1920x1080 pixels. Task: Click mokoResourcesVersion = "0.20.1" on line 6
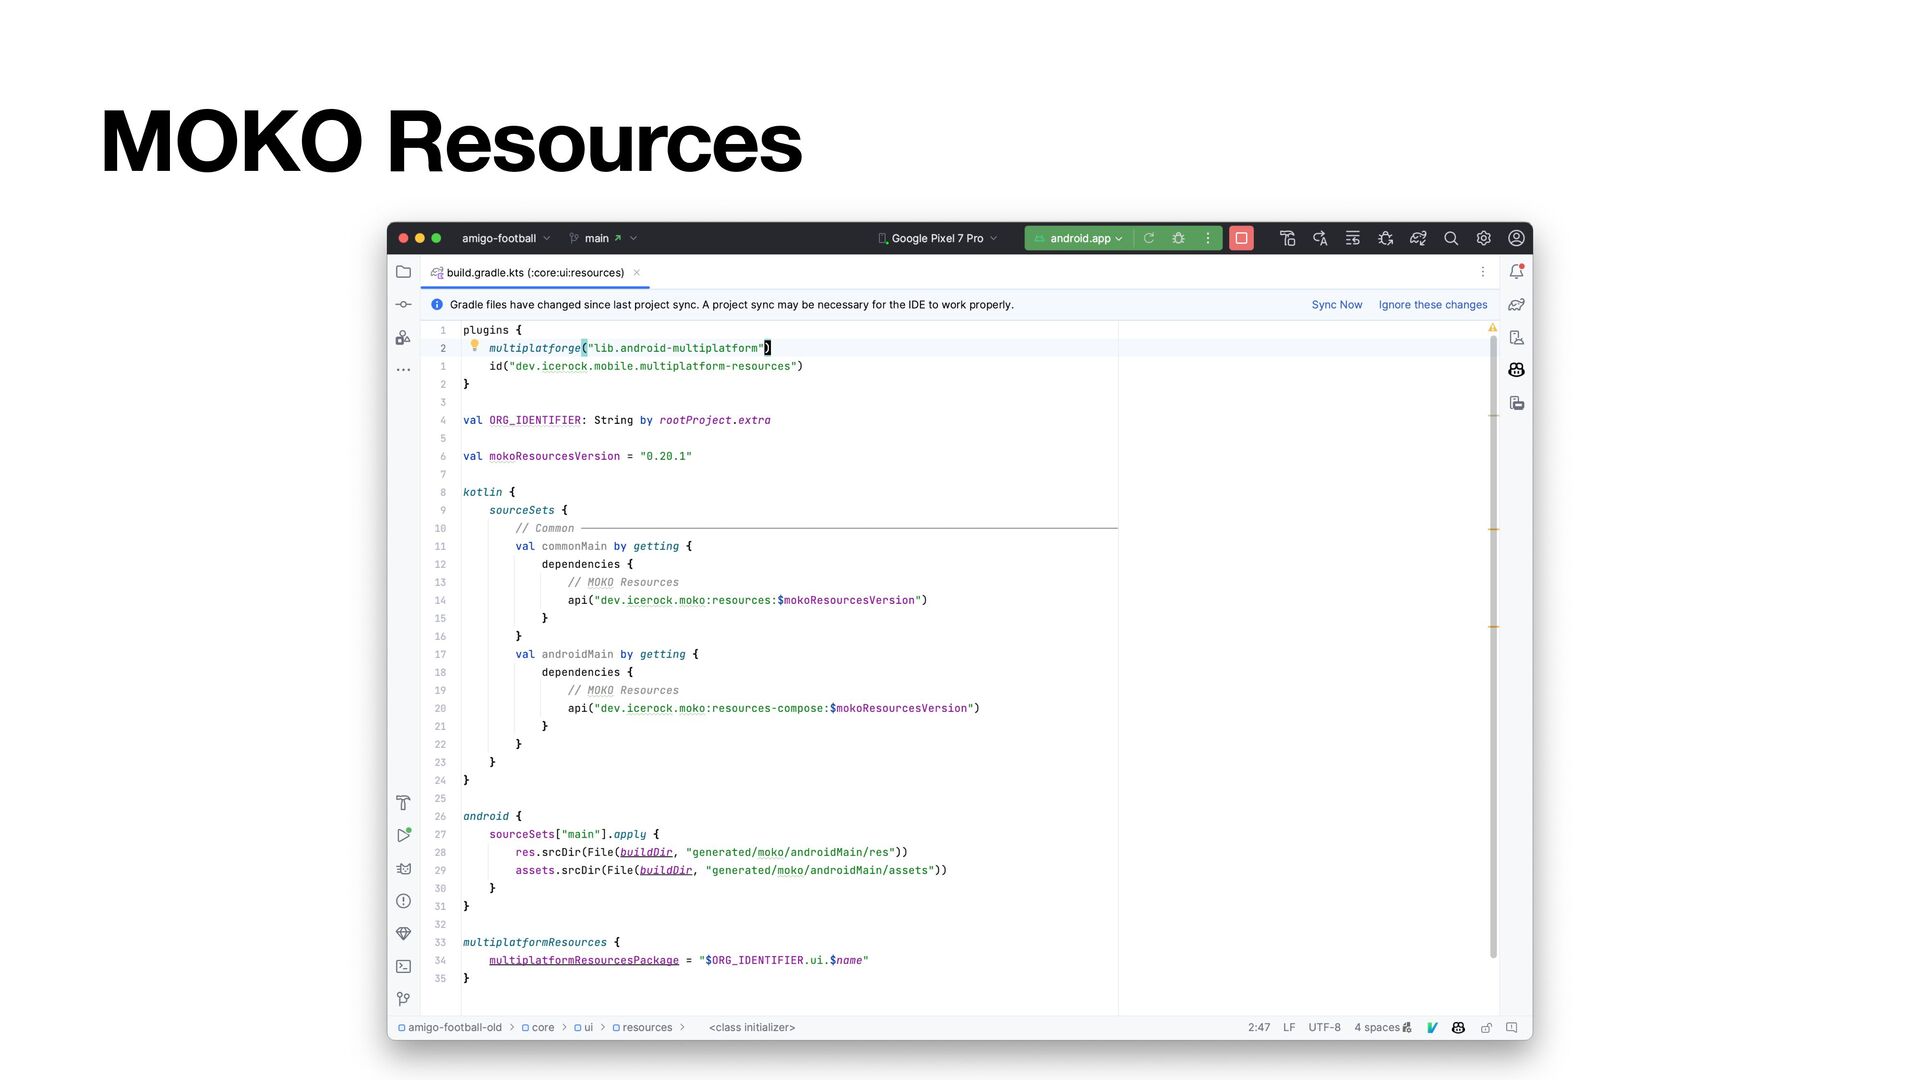click(x=590, y=456)
